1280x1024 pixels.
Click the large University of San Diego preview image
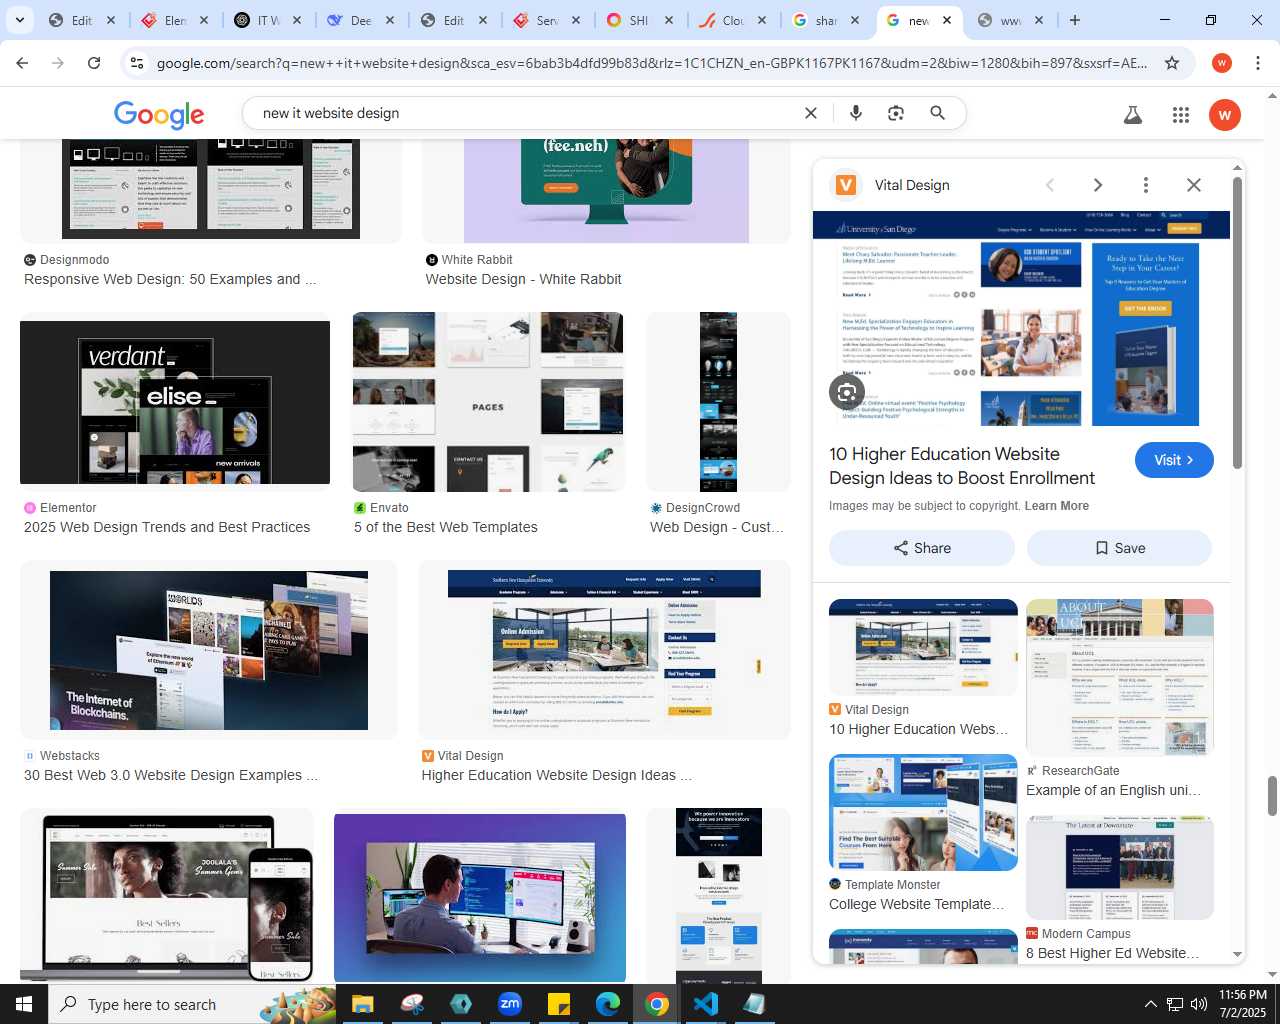(1021, 318)
